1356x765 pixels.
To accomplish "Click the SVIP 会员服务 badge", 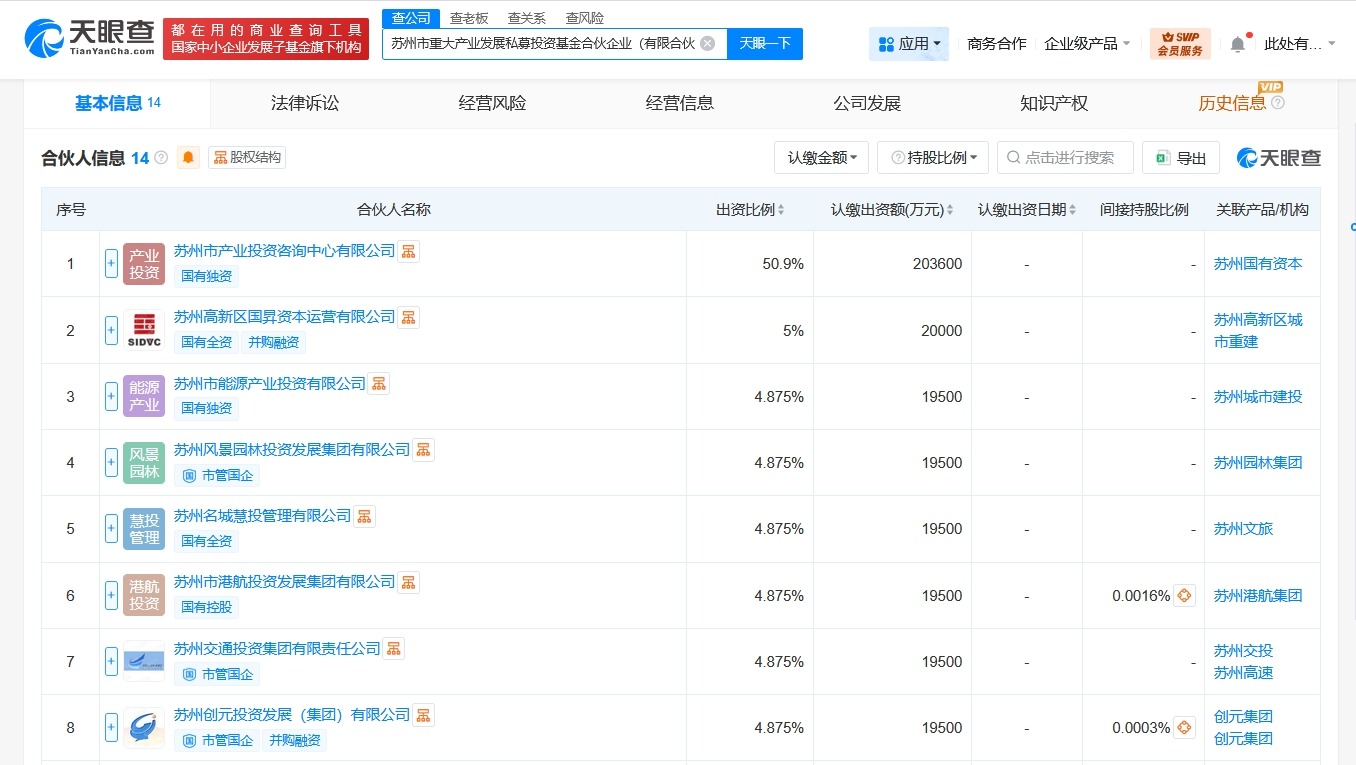I will click(x=1180, y=43).
